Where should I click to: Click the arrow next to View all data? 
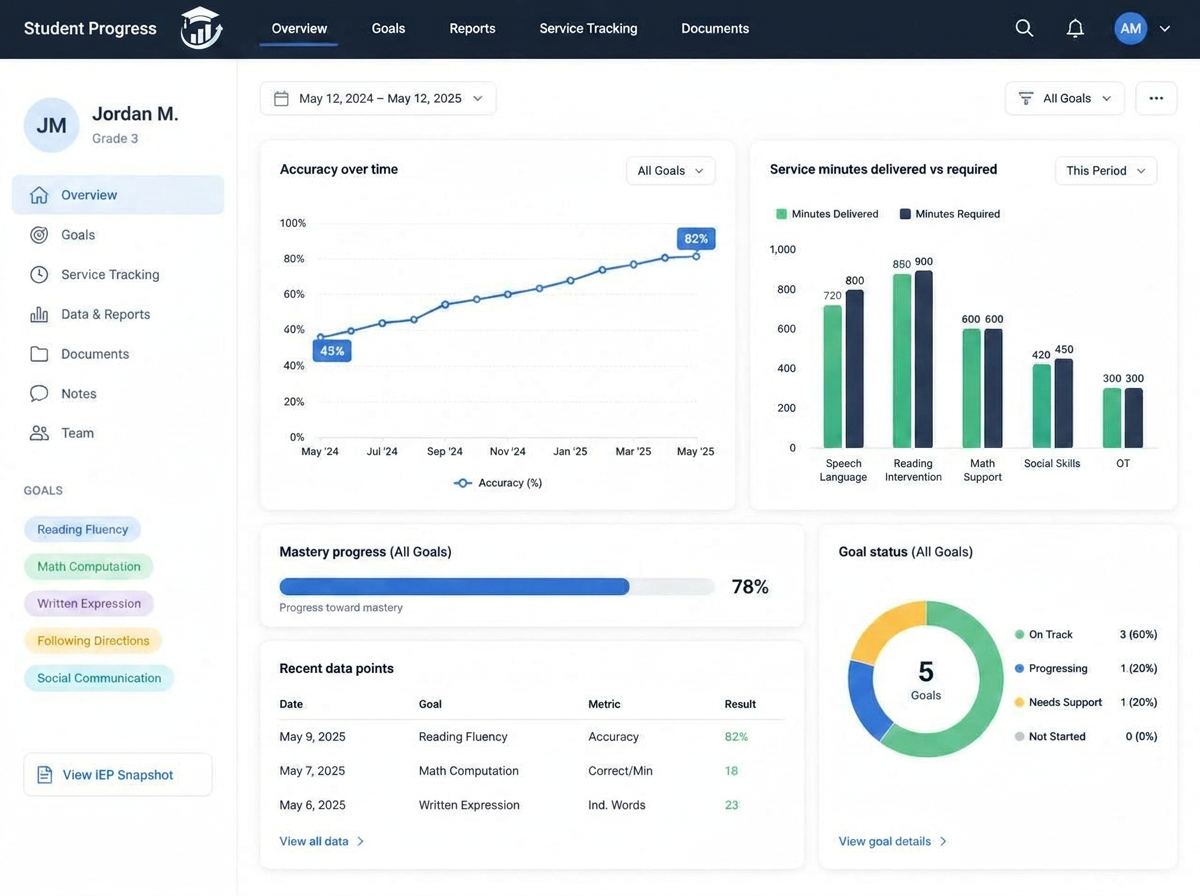[361, 841]
